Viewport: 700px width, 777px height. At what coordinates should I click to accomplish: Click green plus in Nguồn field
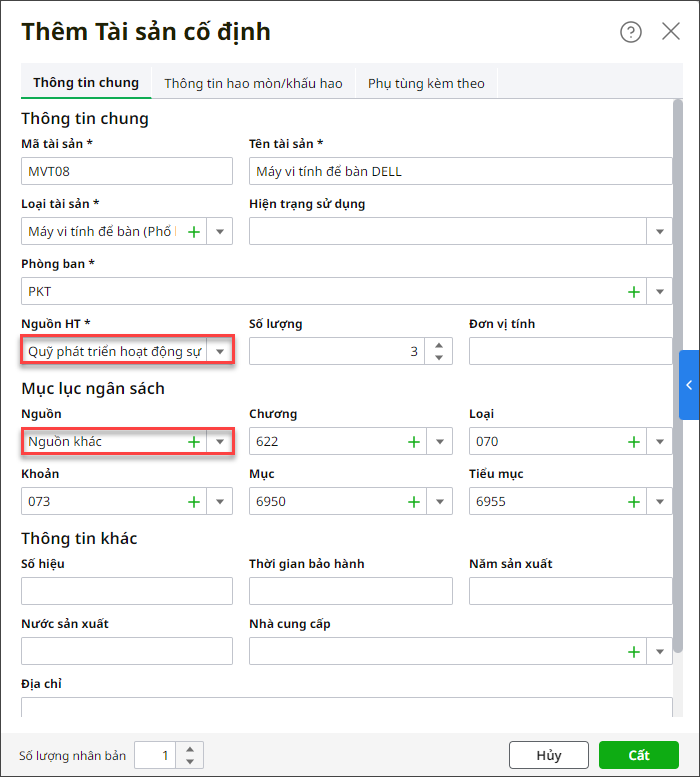pyautogui.click(x=194, y=441)
